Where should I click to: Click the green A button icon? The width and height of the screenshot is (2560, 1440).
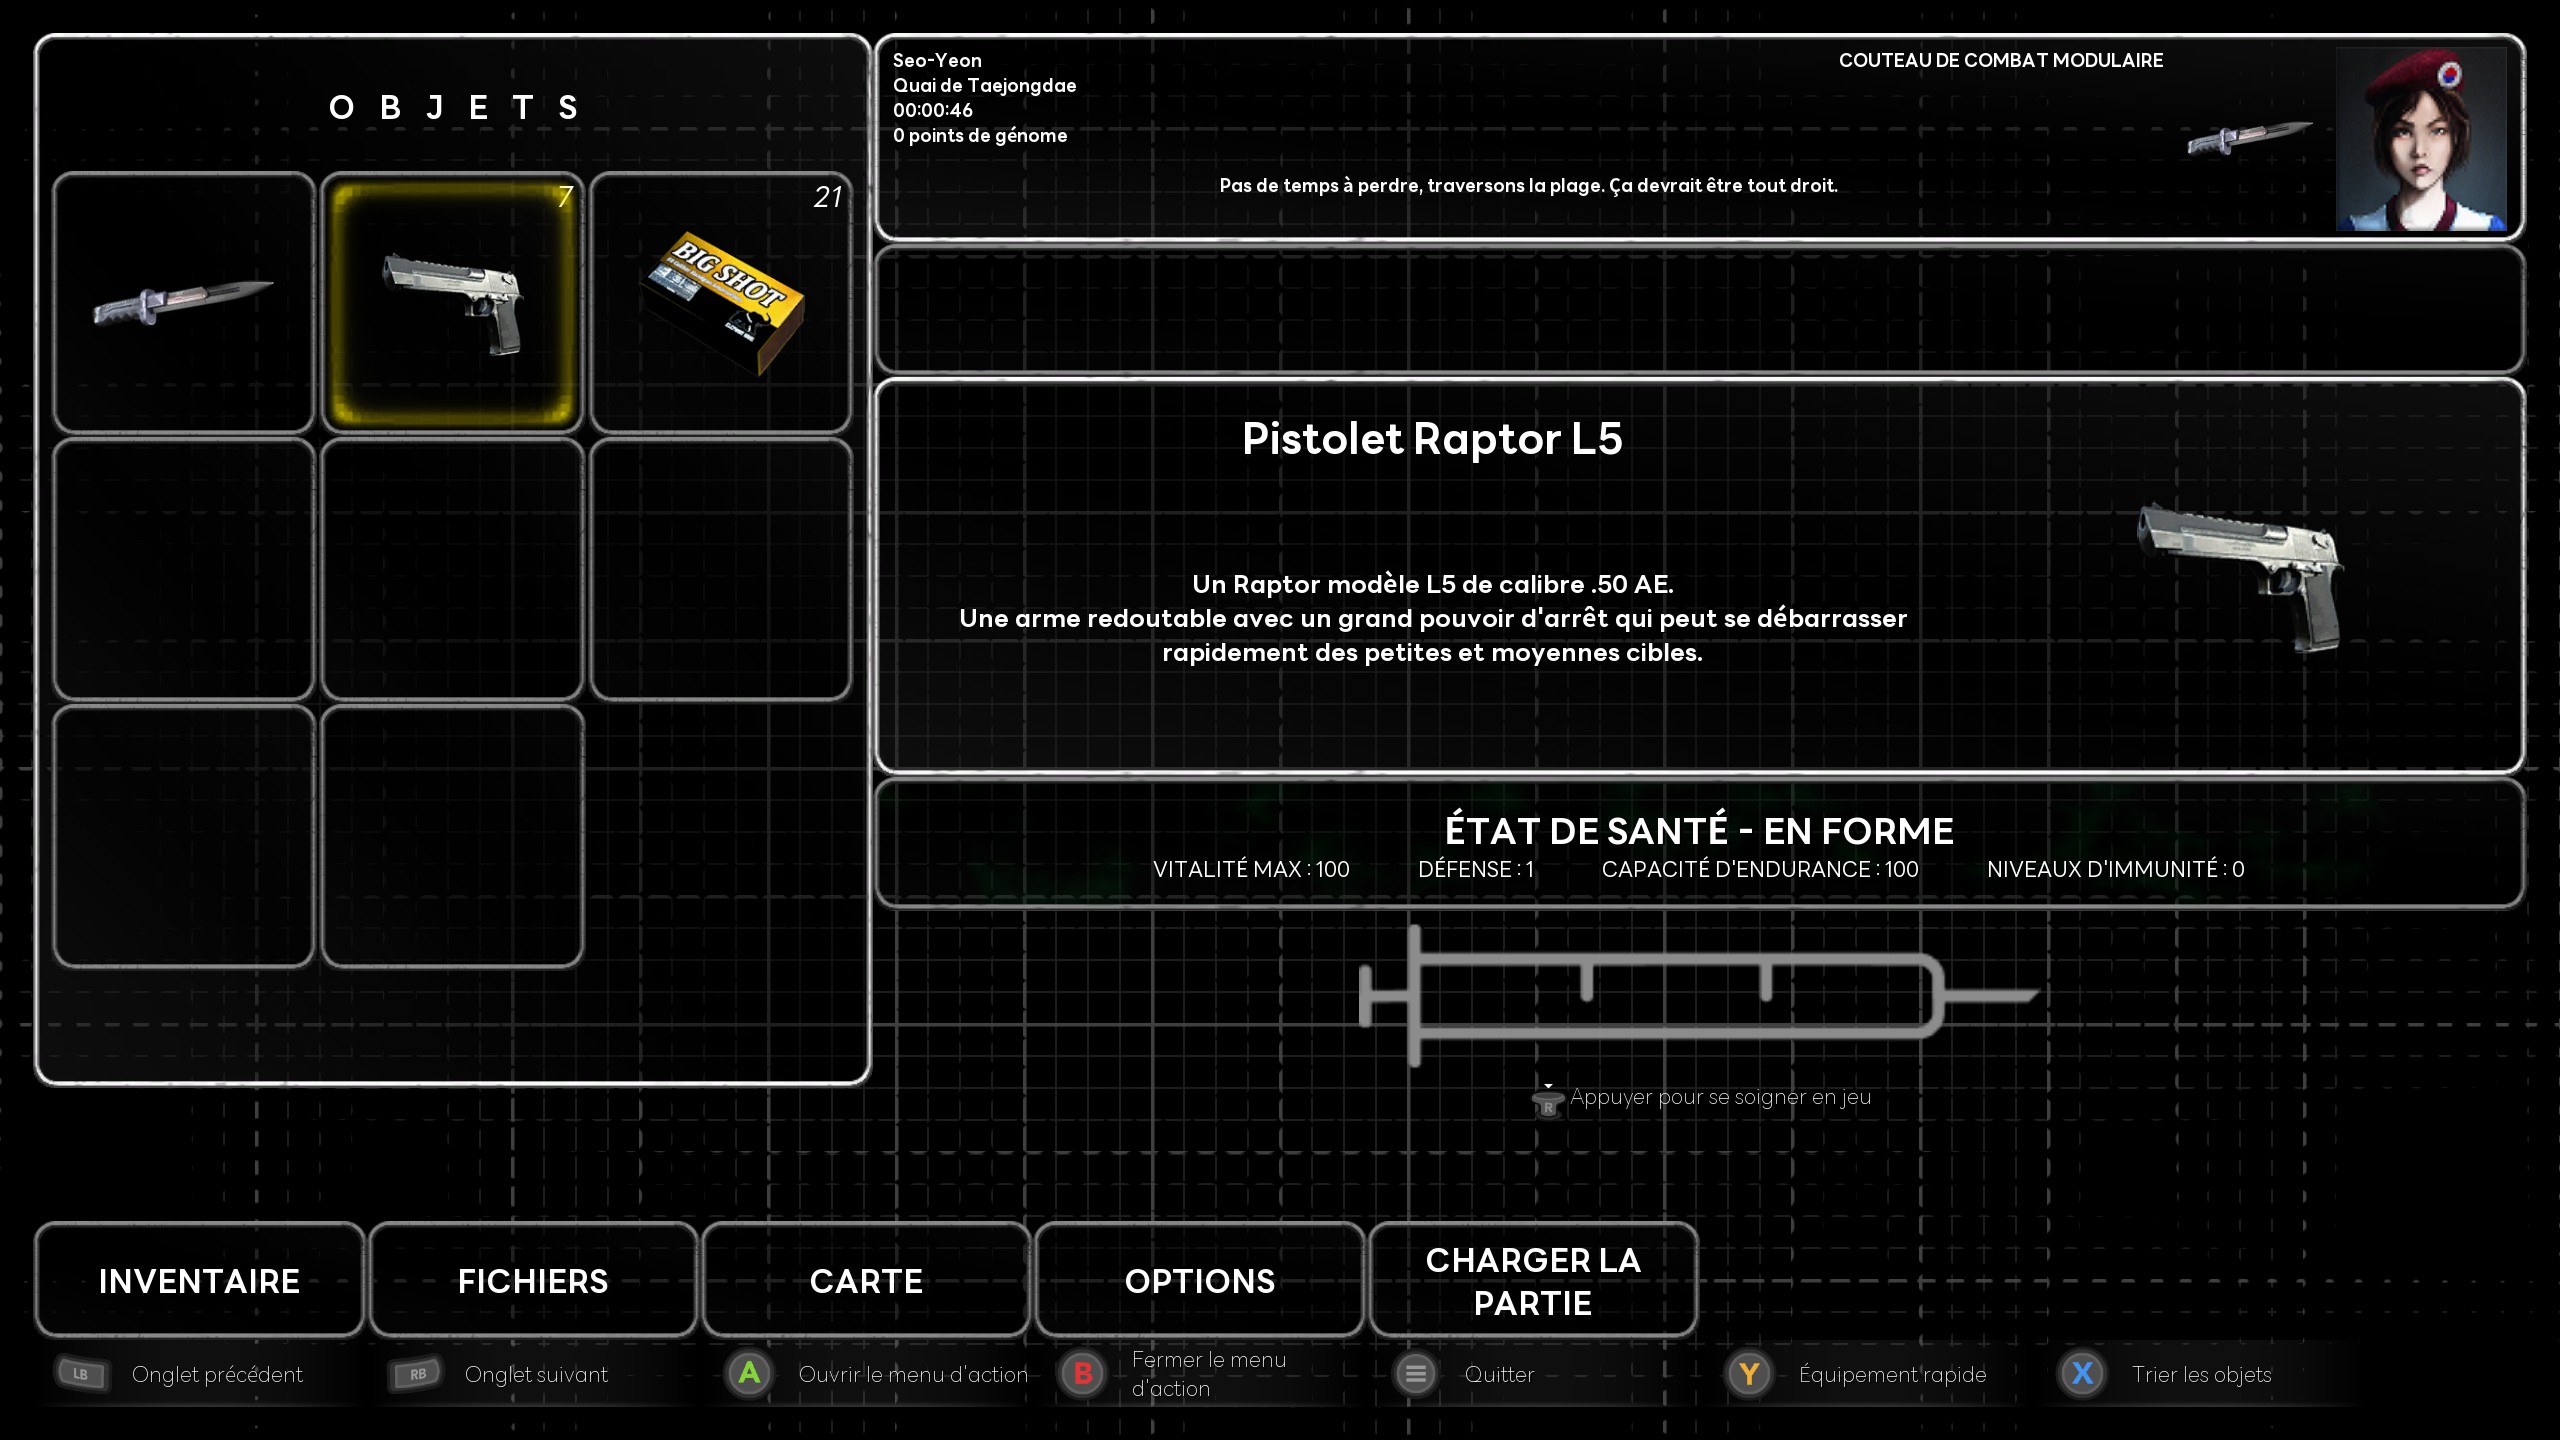(749, 1374)
